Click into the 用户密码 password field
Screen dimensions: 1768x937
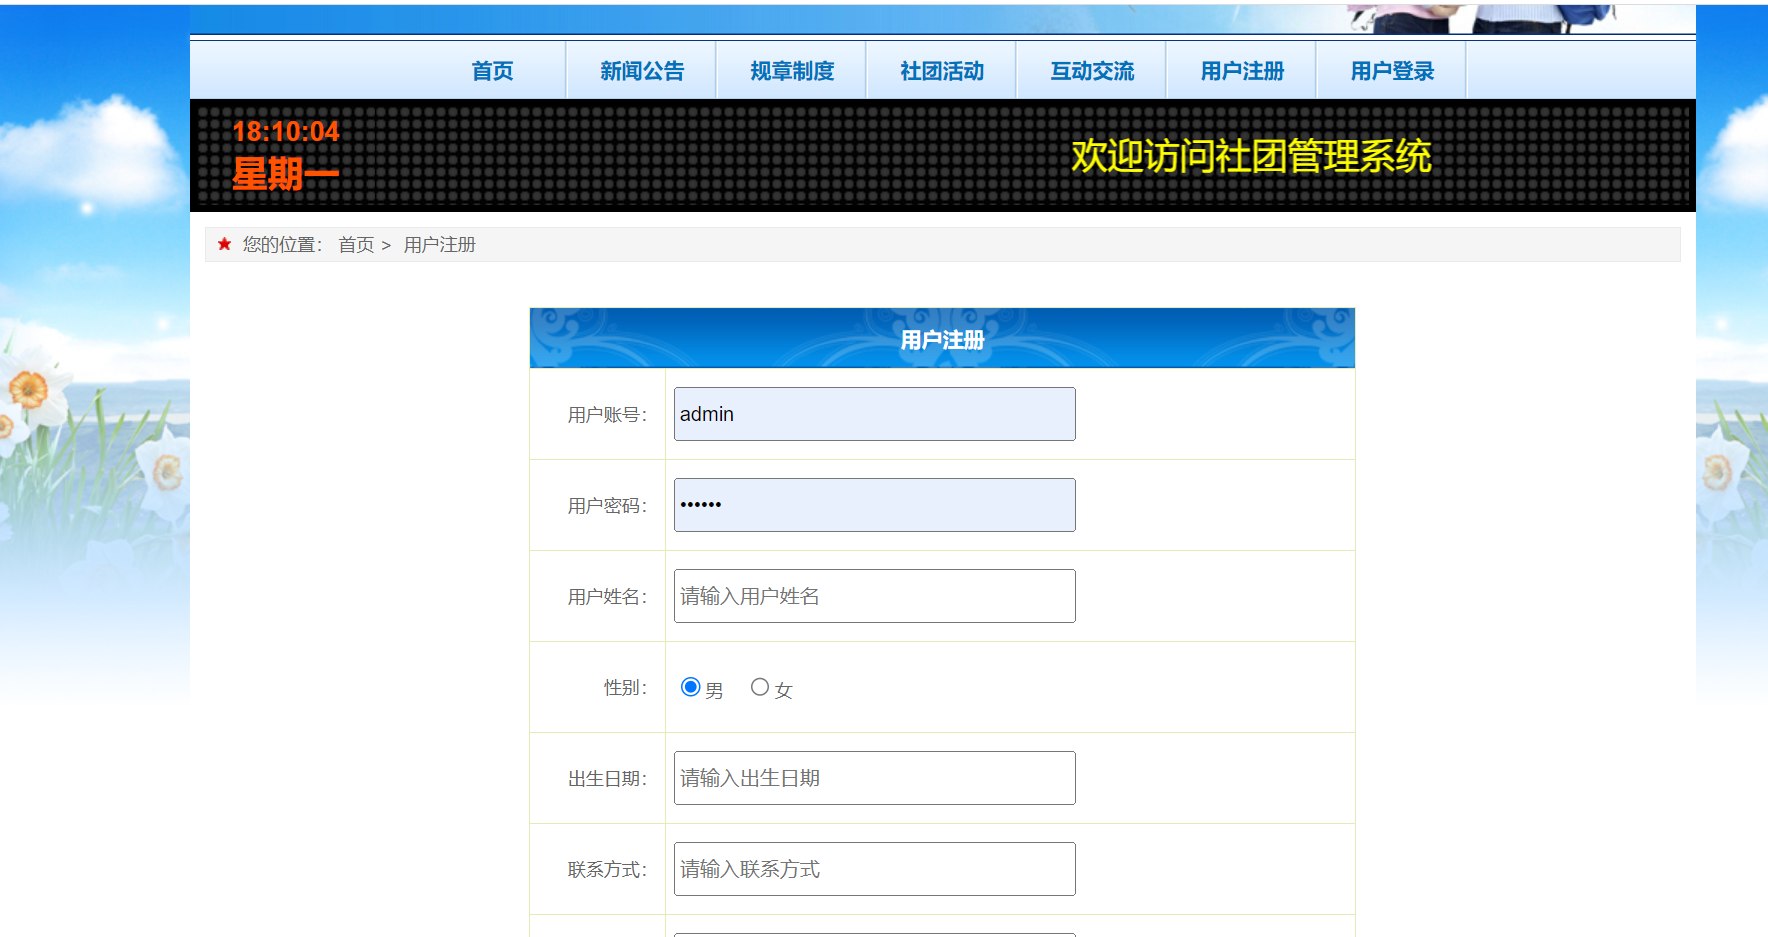[875, 505]
